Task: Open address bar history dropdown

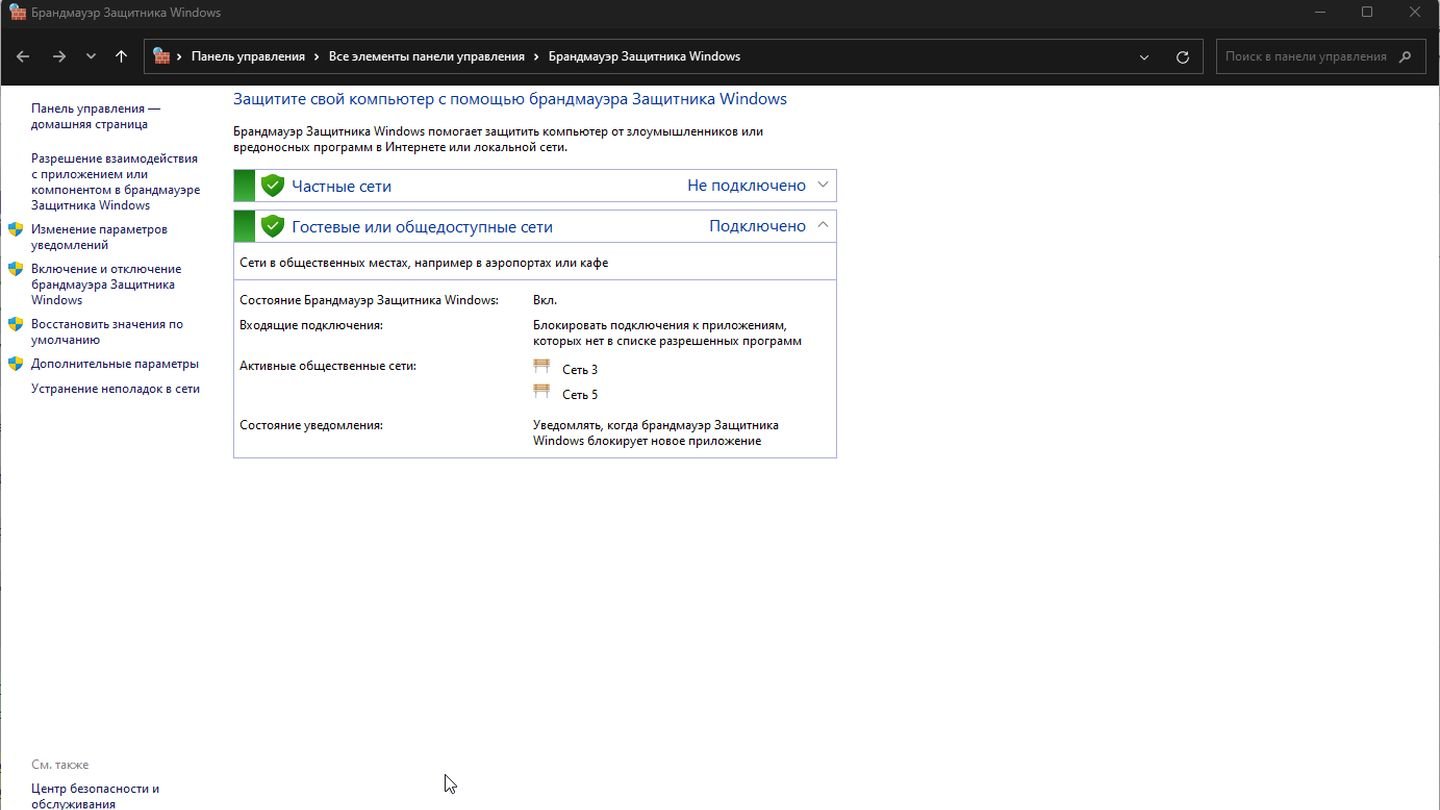Action: [1144, 57]
